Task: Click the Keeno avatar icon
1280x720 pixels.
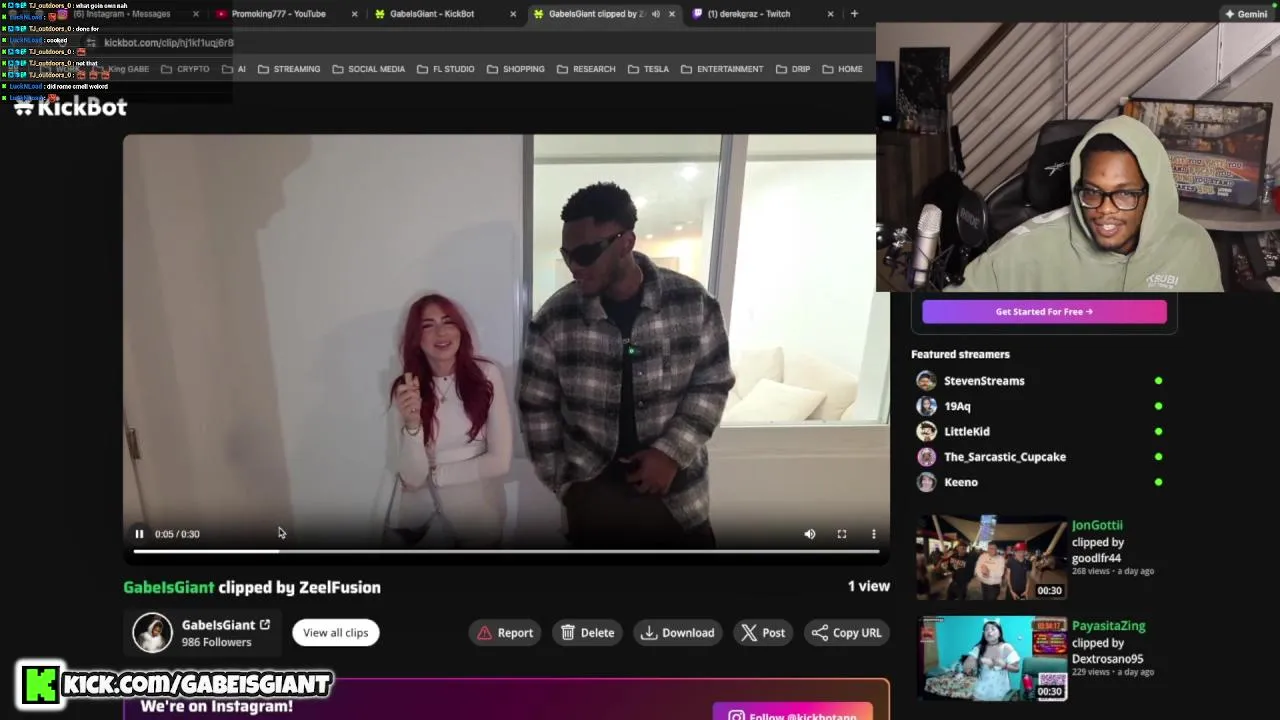Action: (926, 482)
